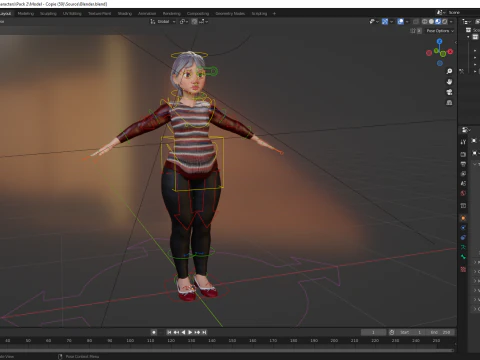This screenshot has width=480, height=360.
Task: Play the animation forward
Action: pyautogui.click(x=190, y=332)
